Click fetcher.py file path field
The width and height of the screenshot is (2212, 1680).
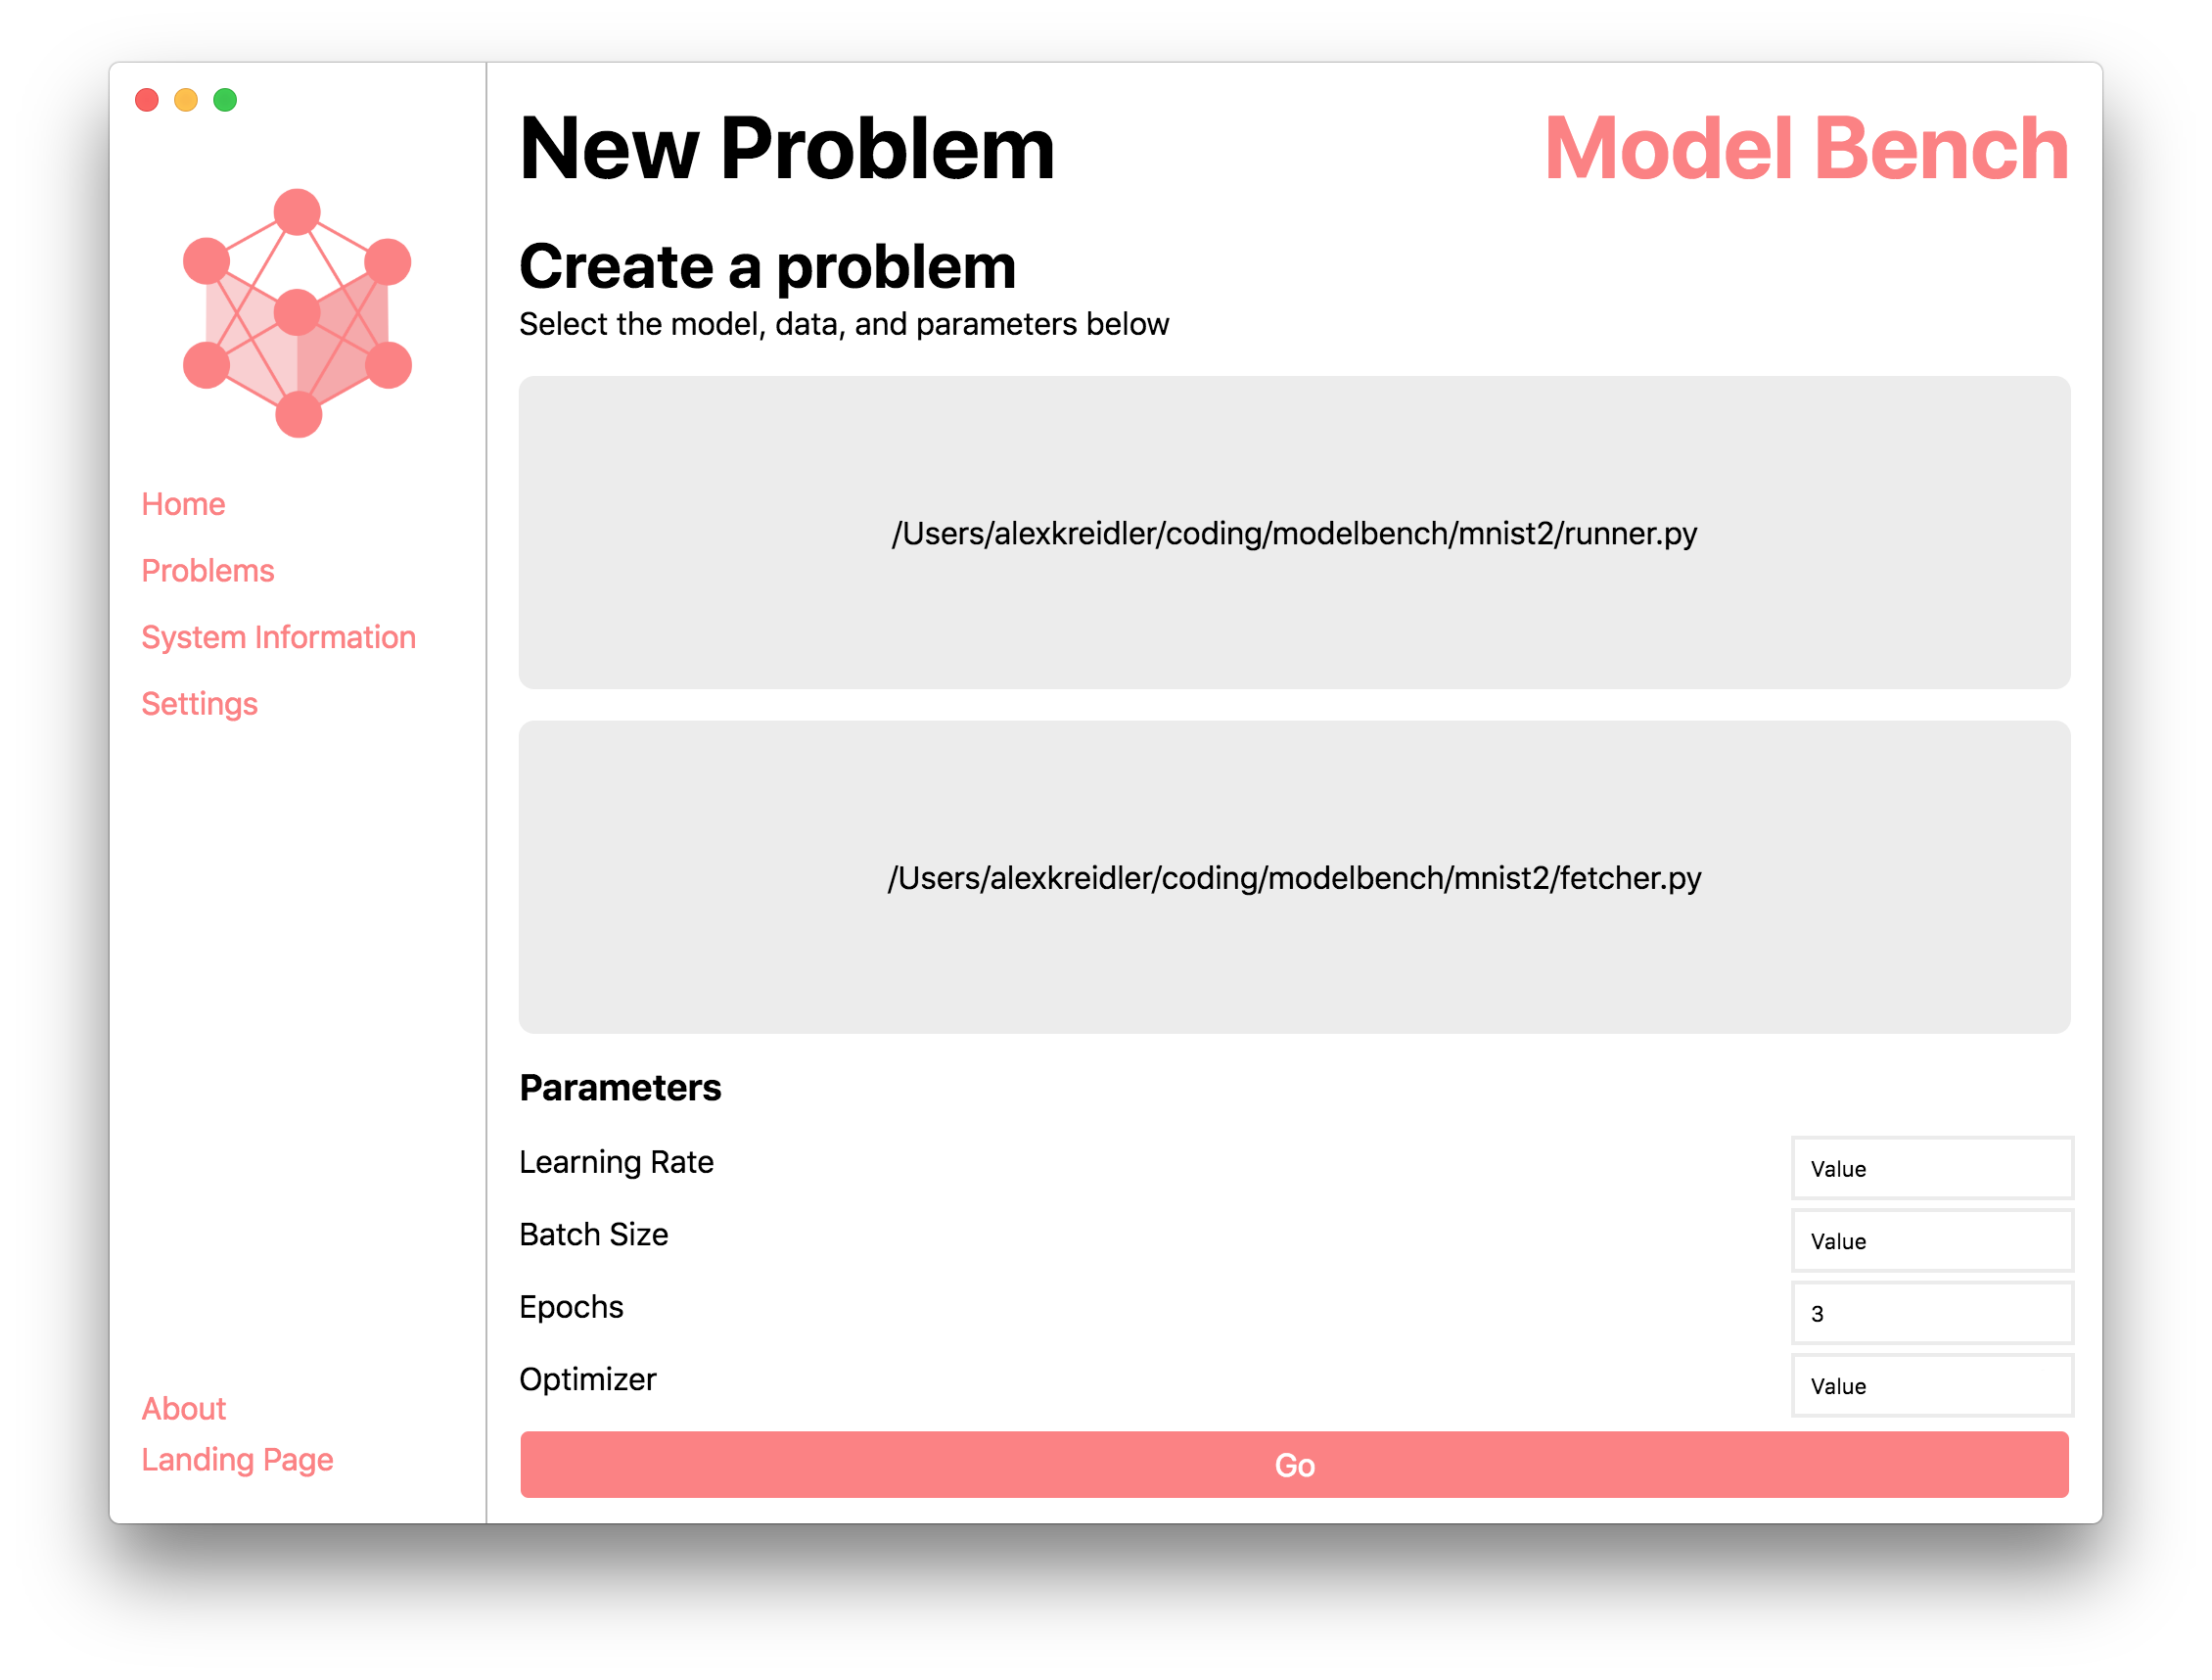click(x=1295, y=877)
